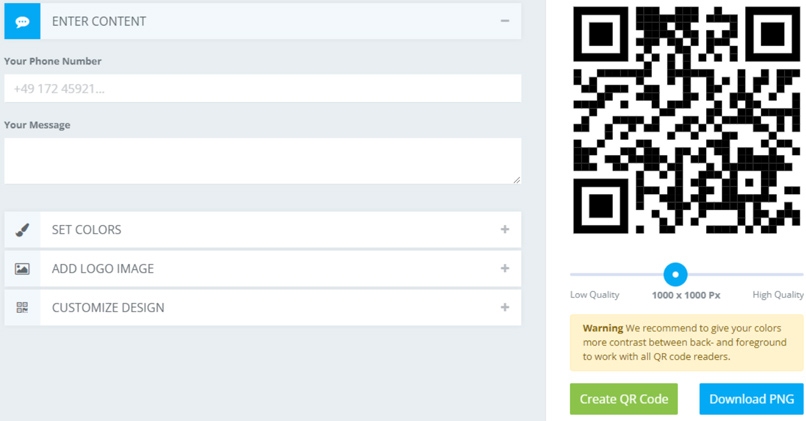806x421 pixels.
Task: Focus the Your Phone Number field
Action: pos(263,88)
